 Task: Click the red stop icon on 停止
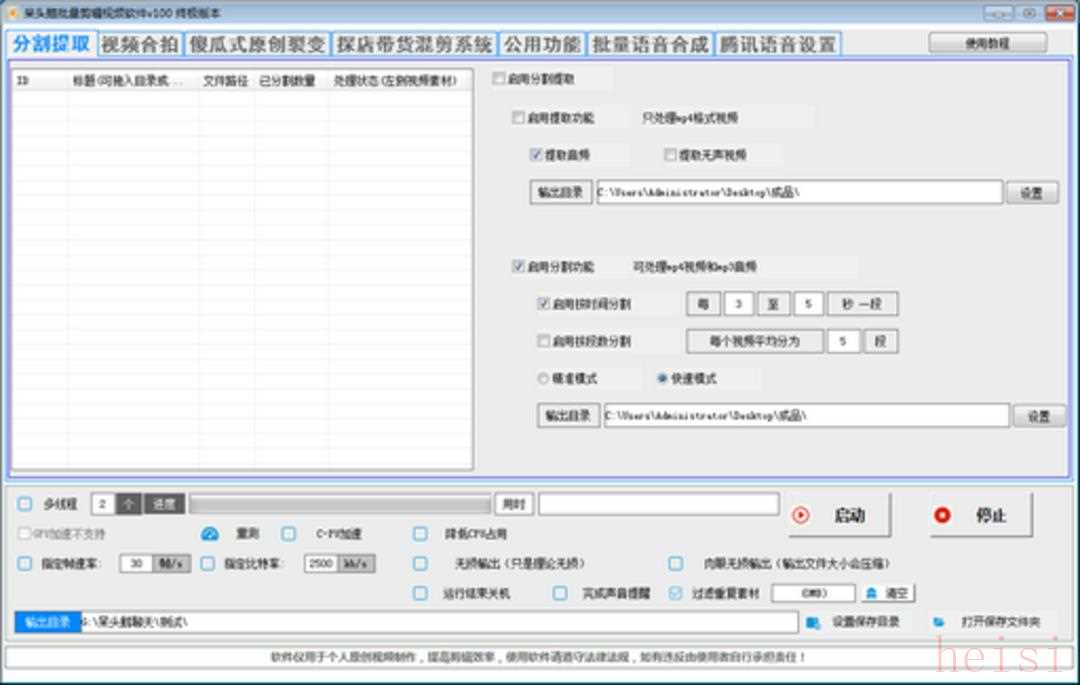click(942, 515)
